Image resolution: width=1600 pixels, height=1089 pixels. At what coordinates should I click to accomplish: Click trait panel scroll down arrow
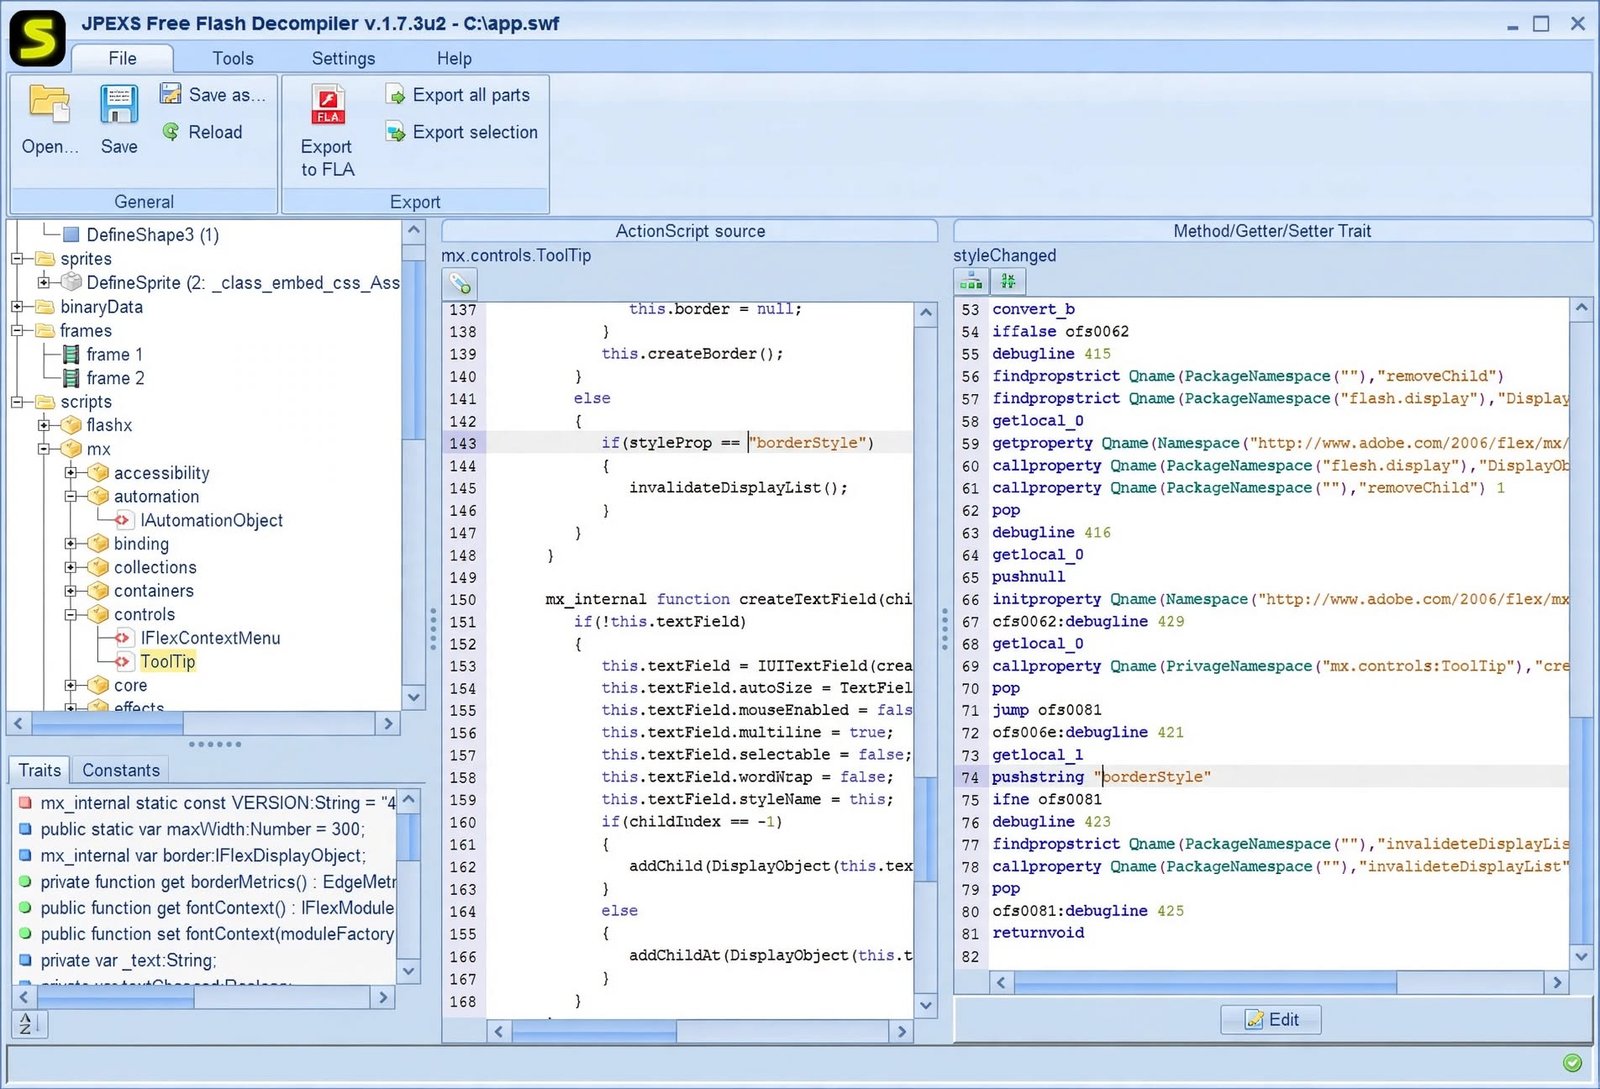(x=1581, y=956)
